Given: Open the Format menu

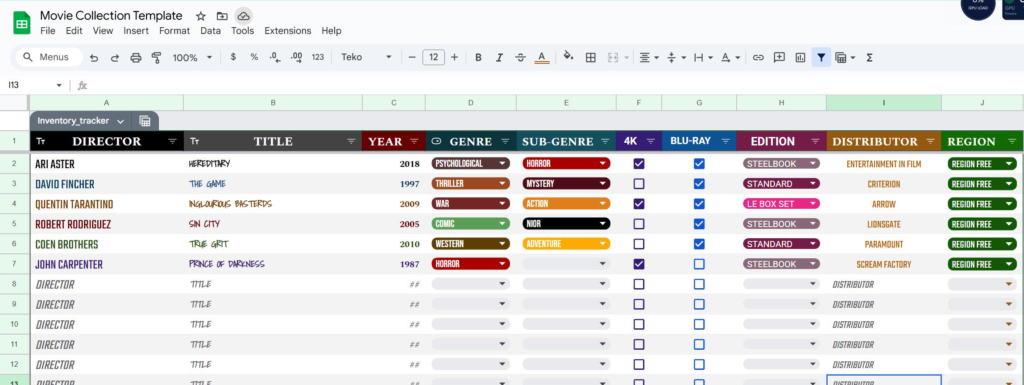Looking at the screenshot, I should click(x=174, y=31).
